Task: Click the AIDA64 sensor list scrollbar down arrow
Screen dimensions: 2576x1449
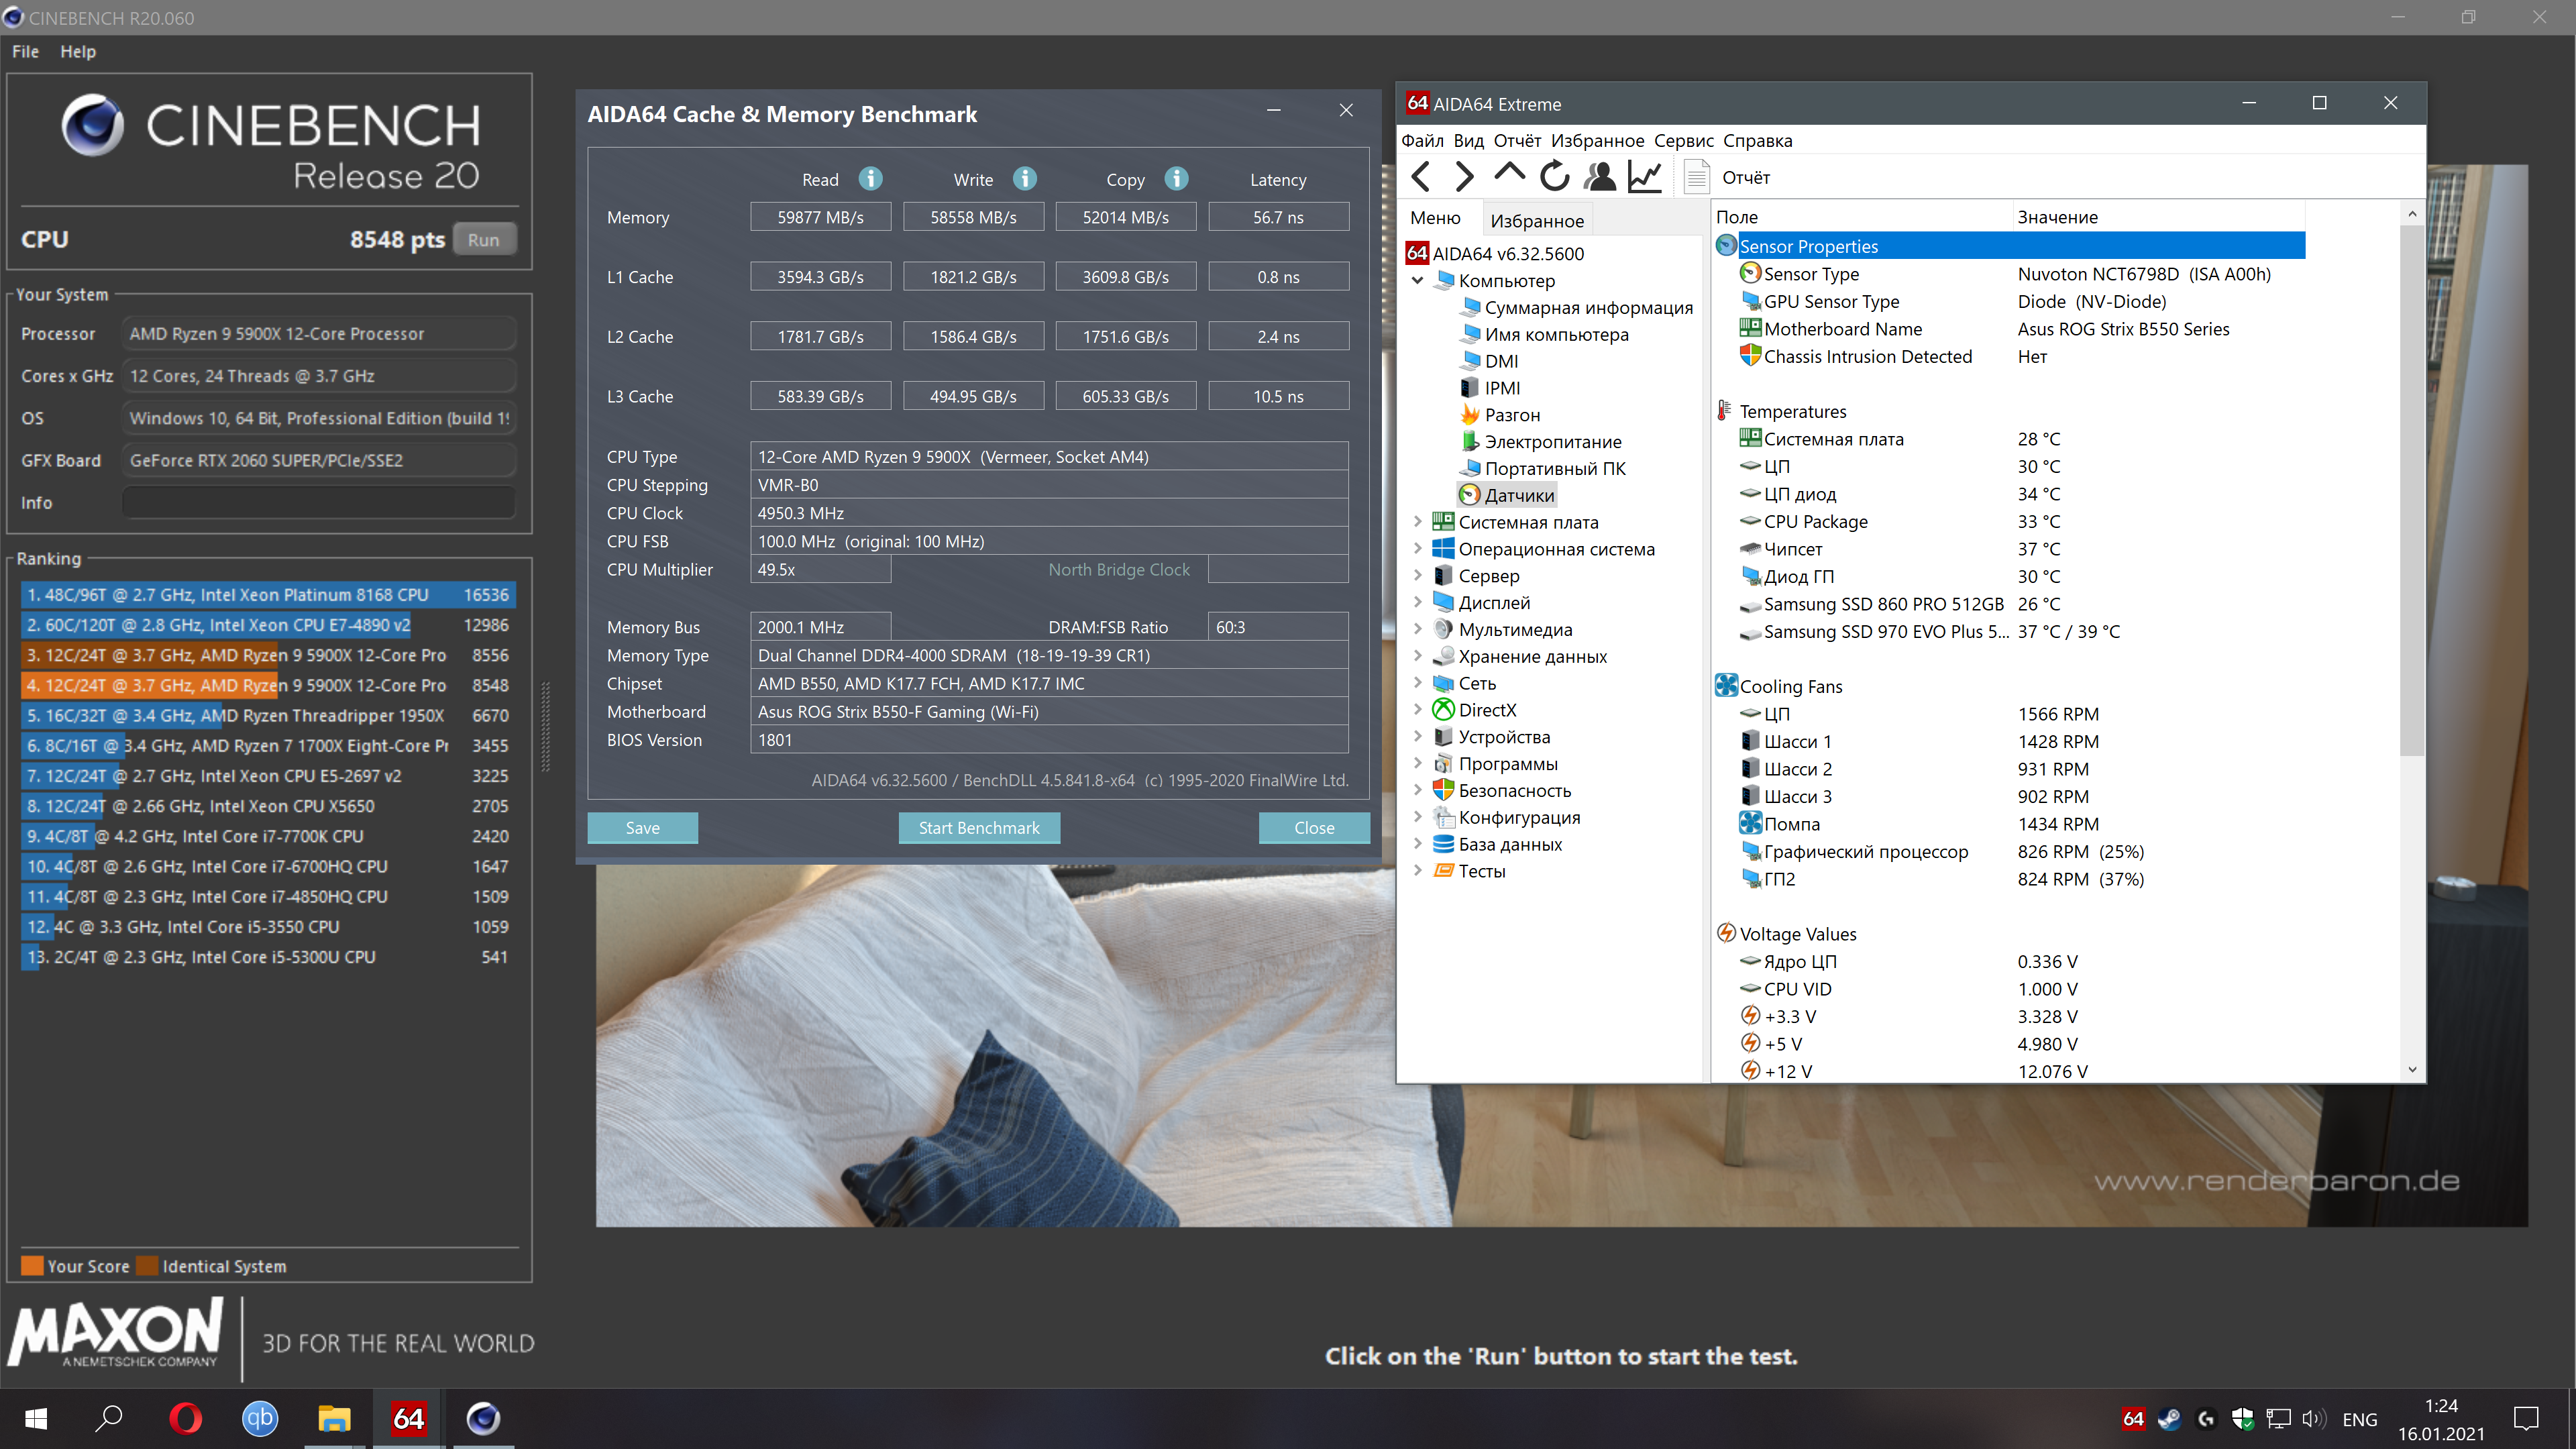Action: 2412,1070
